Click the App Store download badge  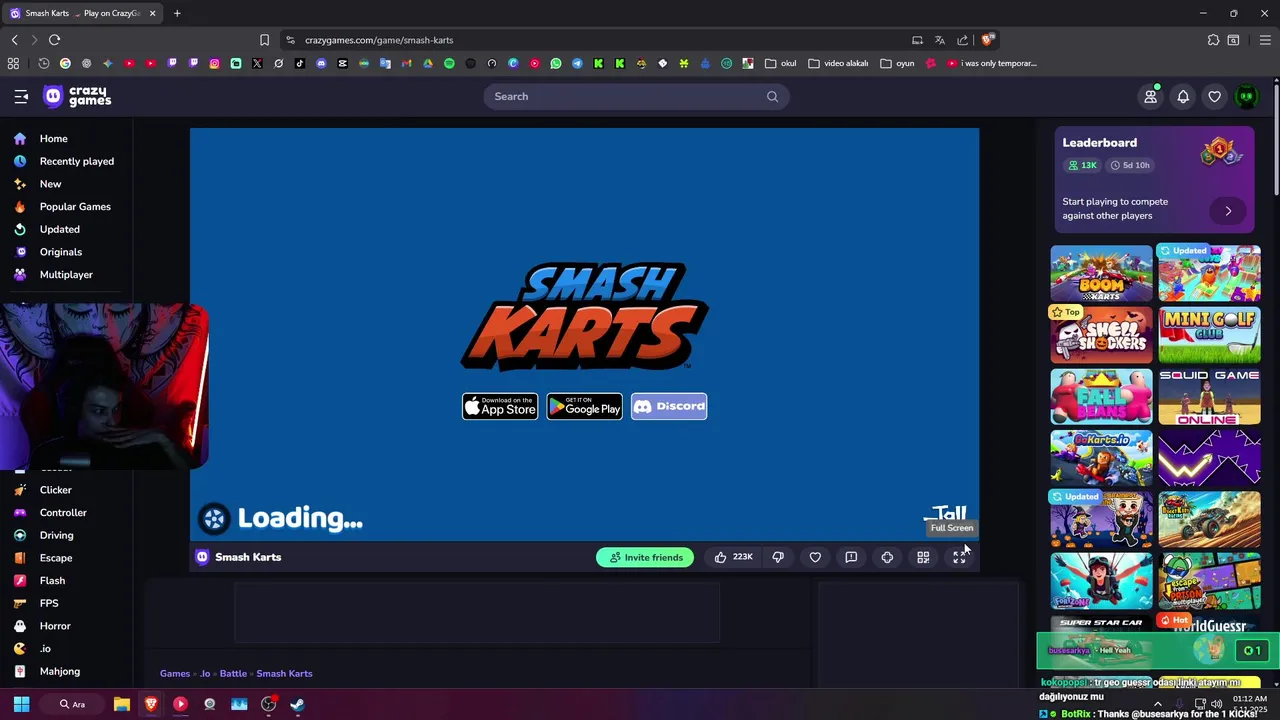[500, 406]
